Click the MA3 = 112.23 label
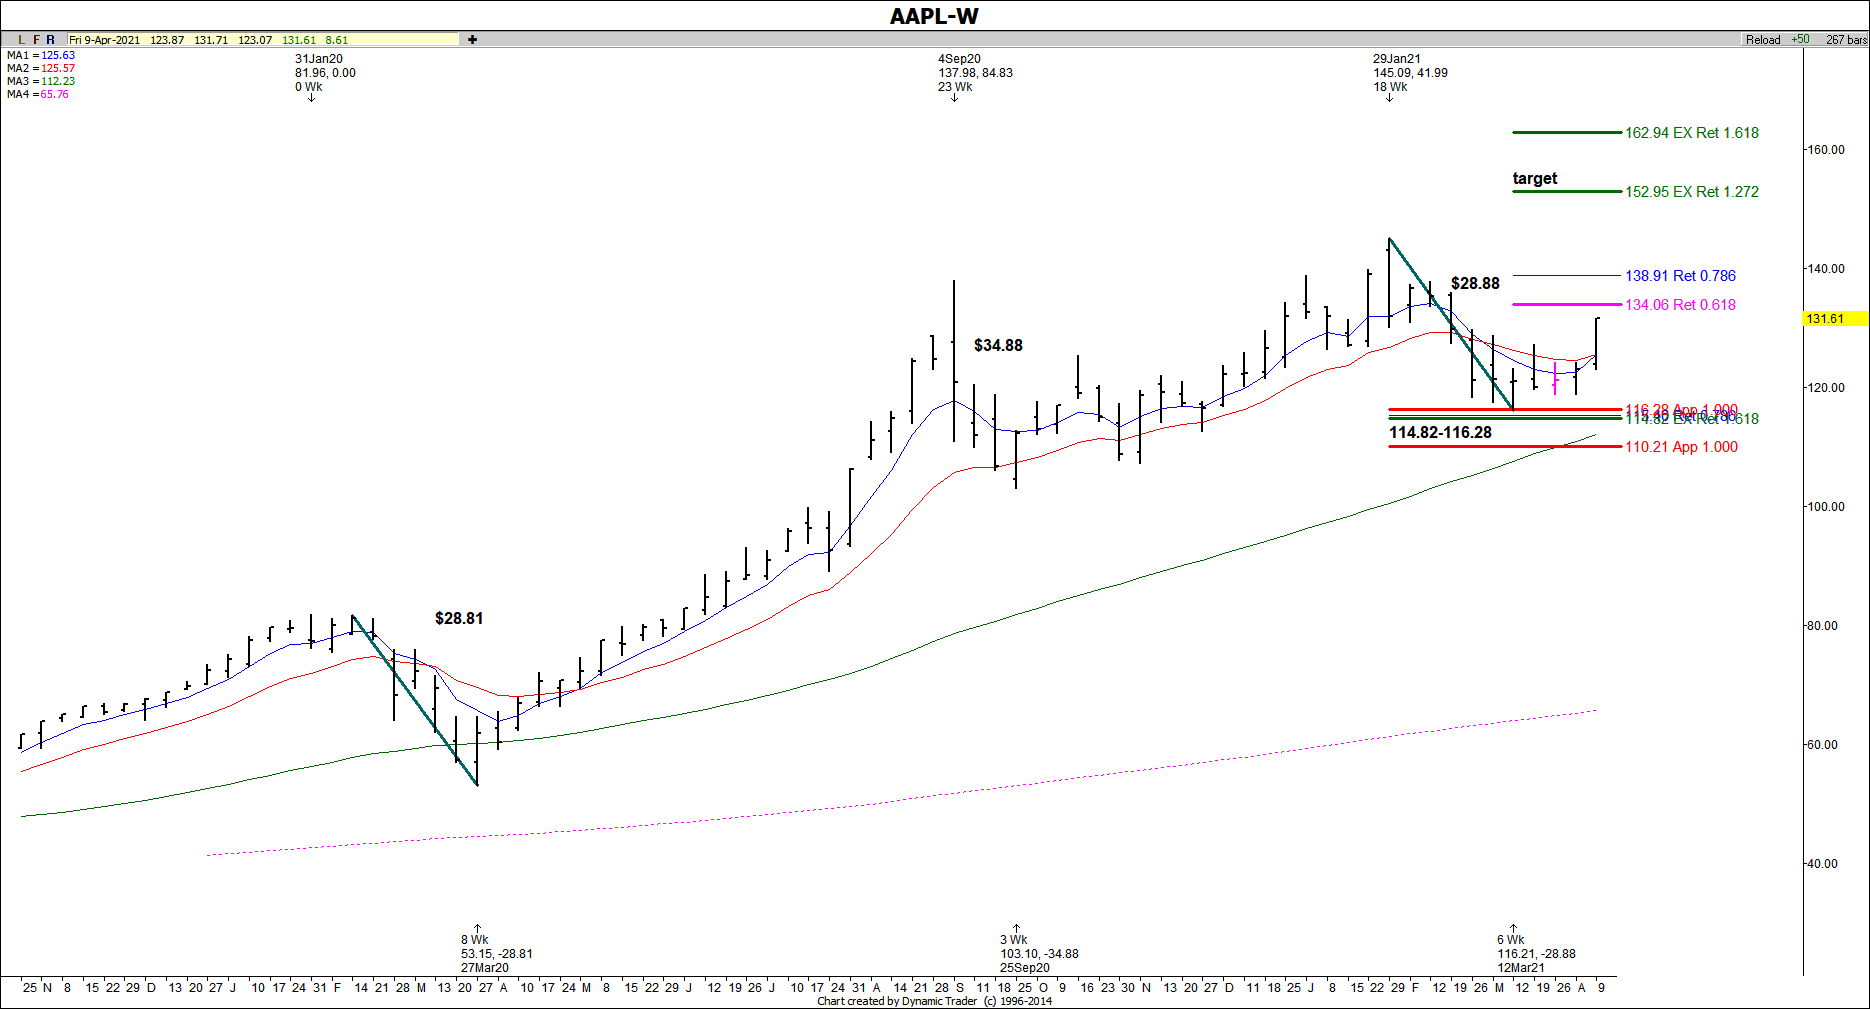 click(x=41, y=81)
